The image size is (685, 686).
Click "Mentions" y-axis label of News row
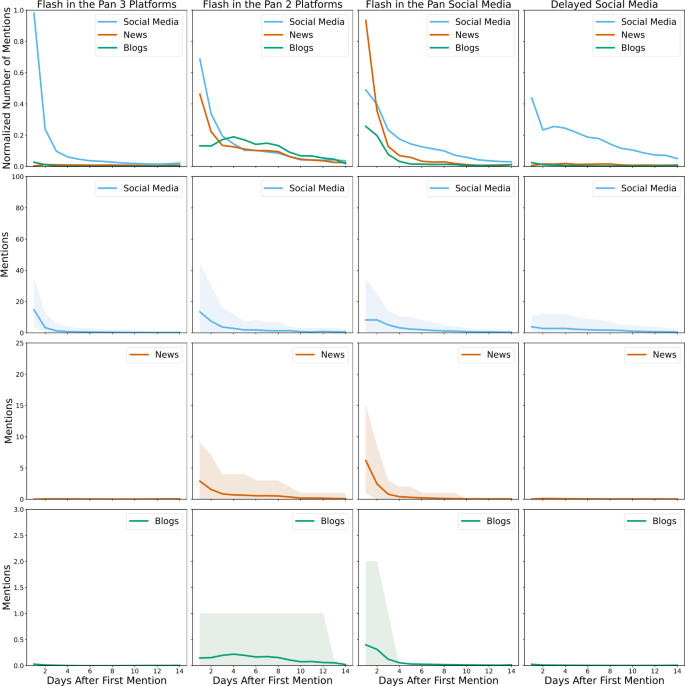(8, 421)
